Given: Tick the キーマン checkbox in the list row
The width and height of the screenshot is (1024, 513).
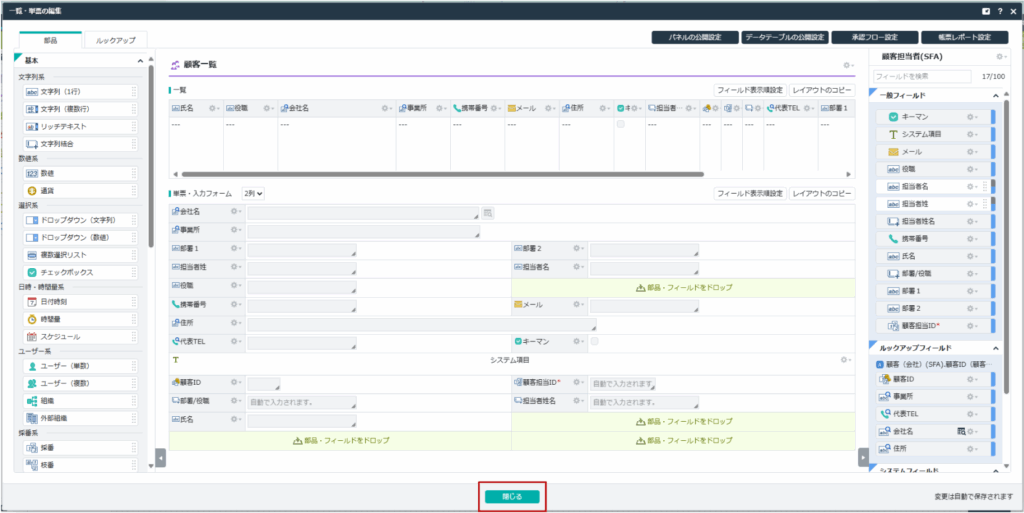Looking at the screenshot, I should coord(621,124).
